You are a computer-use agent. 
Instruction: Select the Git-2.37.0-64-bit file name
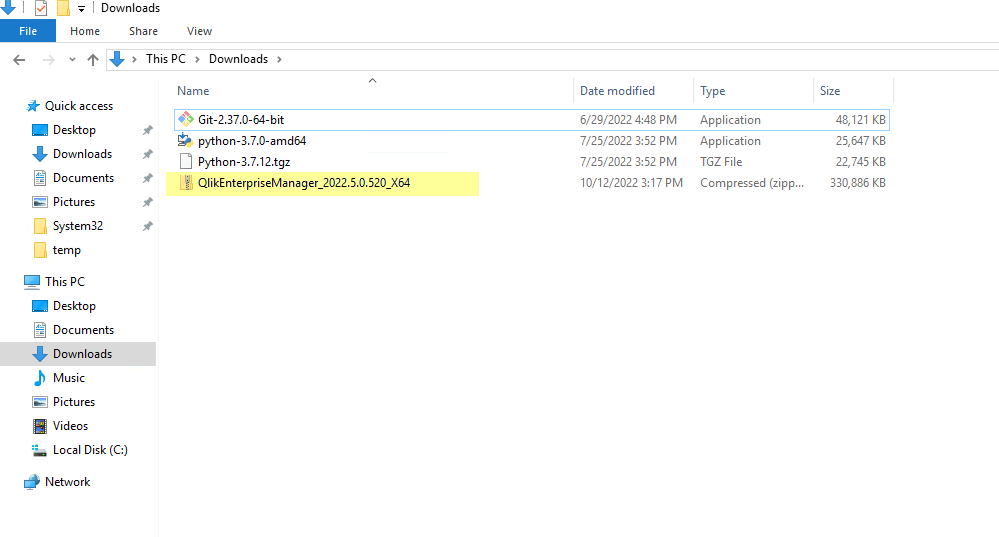point(241,120)
